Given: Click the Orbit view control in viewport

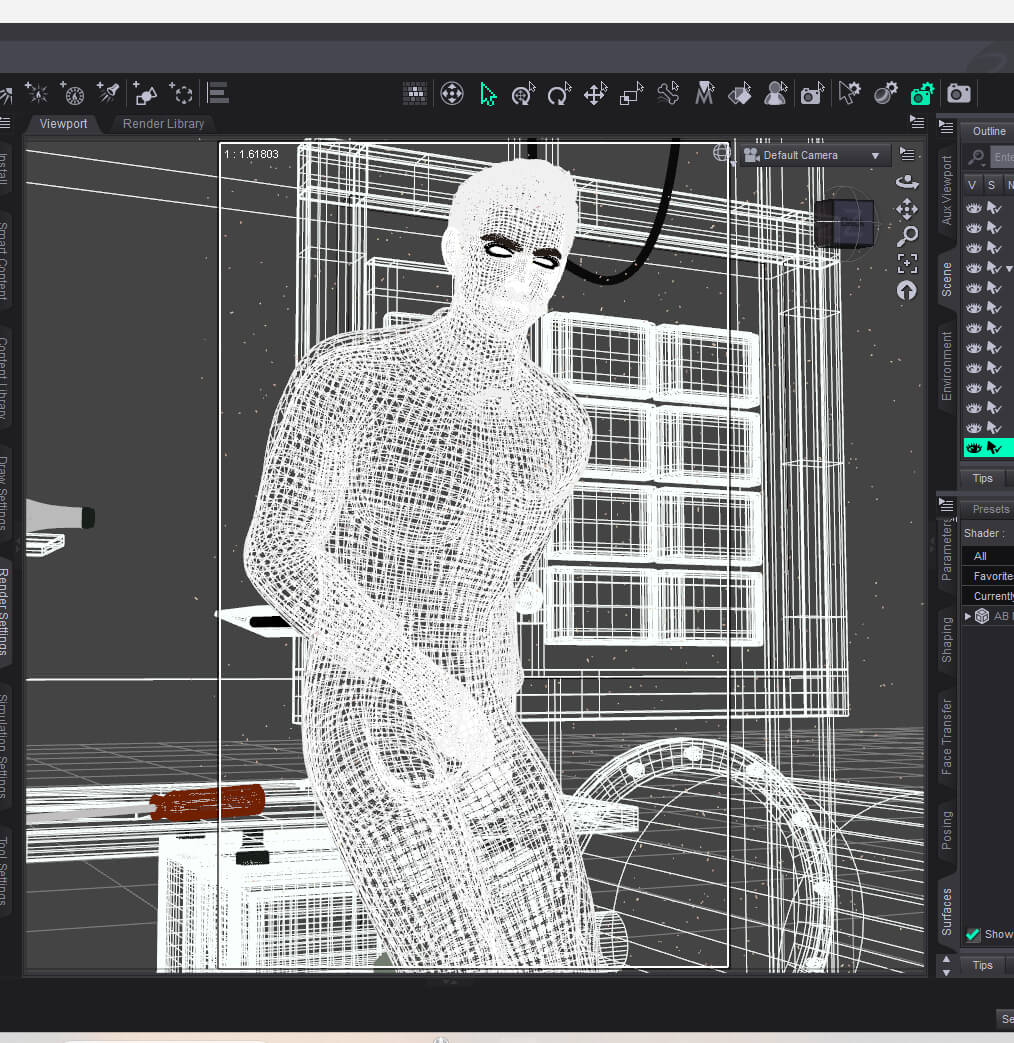Looking at the screenshot, I should point(907,182).
